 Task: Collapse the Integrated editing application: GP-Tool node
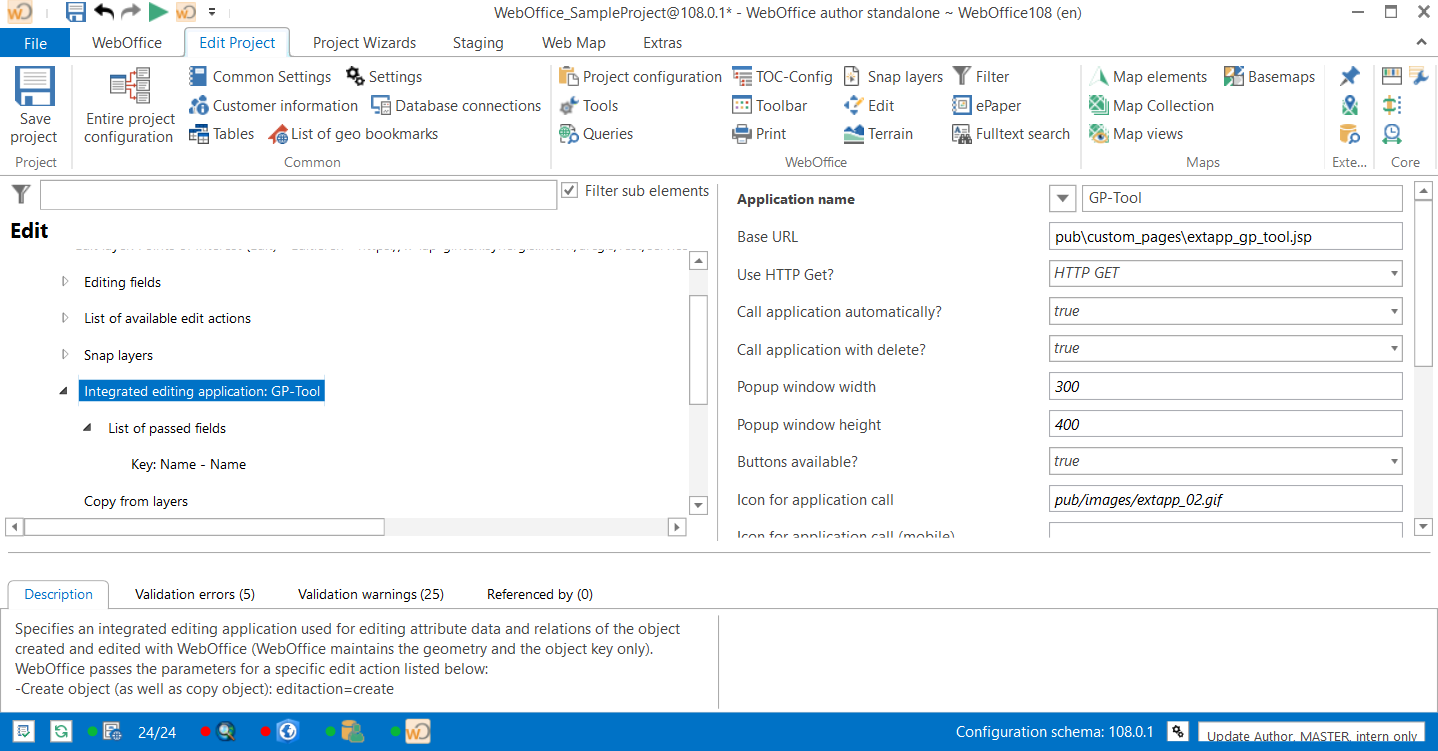click(x=64, y=390)
